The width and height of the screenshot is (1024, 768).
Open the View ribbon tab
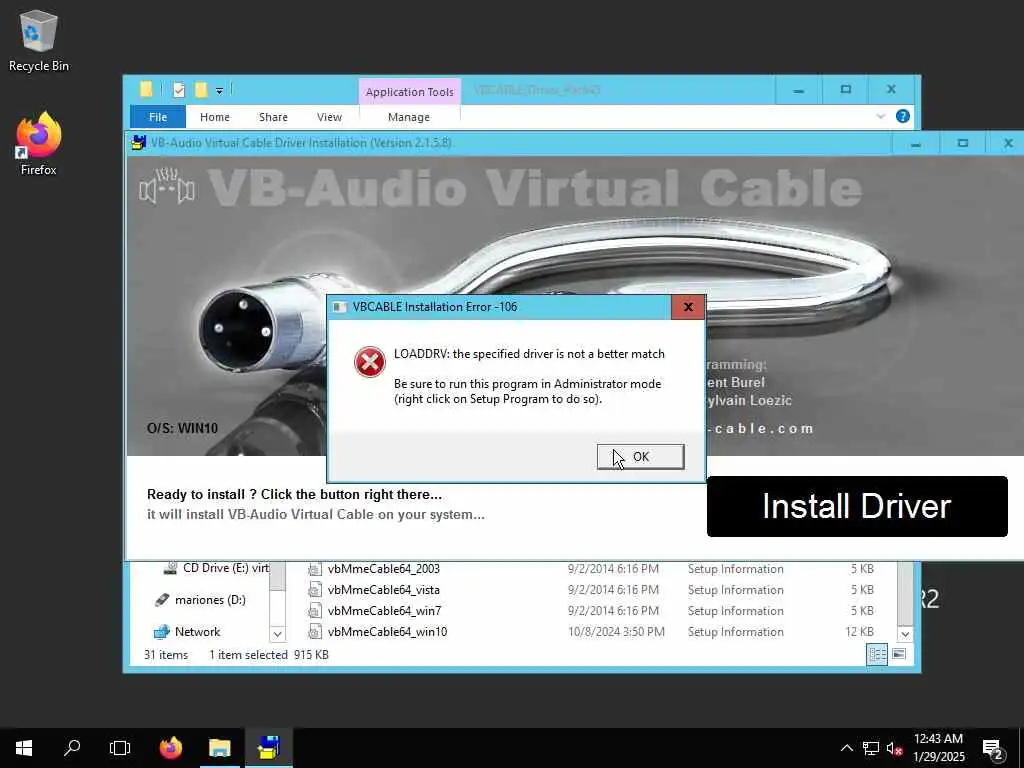click(329, 117)
